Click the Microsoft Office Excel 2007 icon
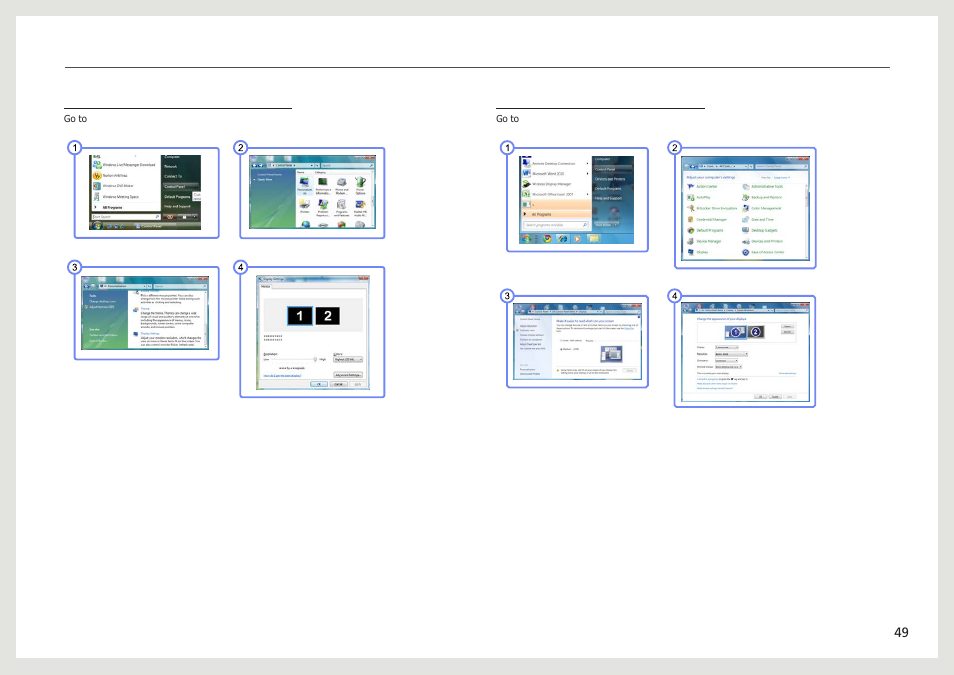Screen dimensions: 954x675 [x=526, y=194]
